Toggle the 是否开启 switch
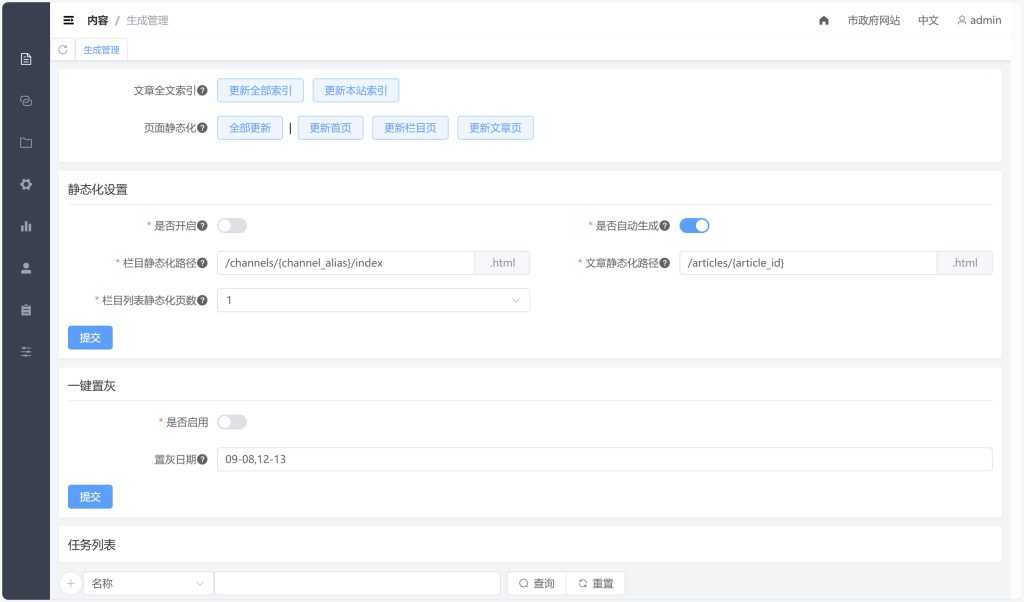1024x602 pixels. (232, 226)
